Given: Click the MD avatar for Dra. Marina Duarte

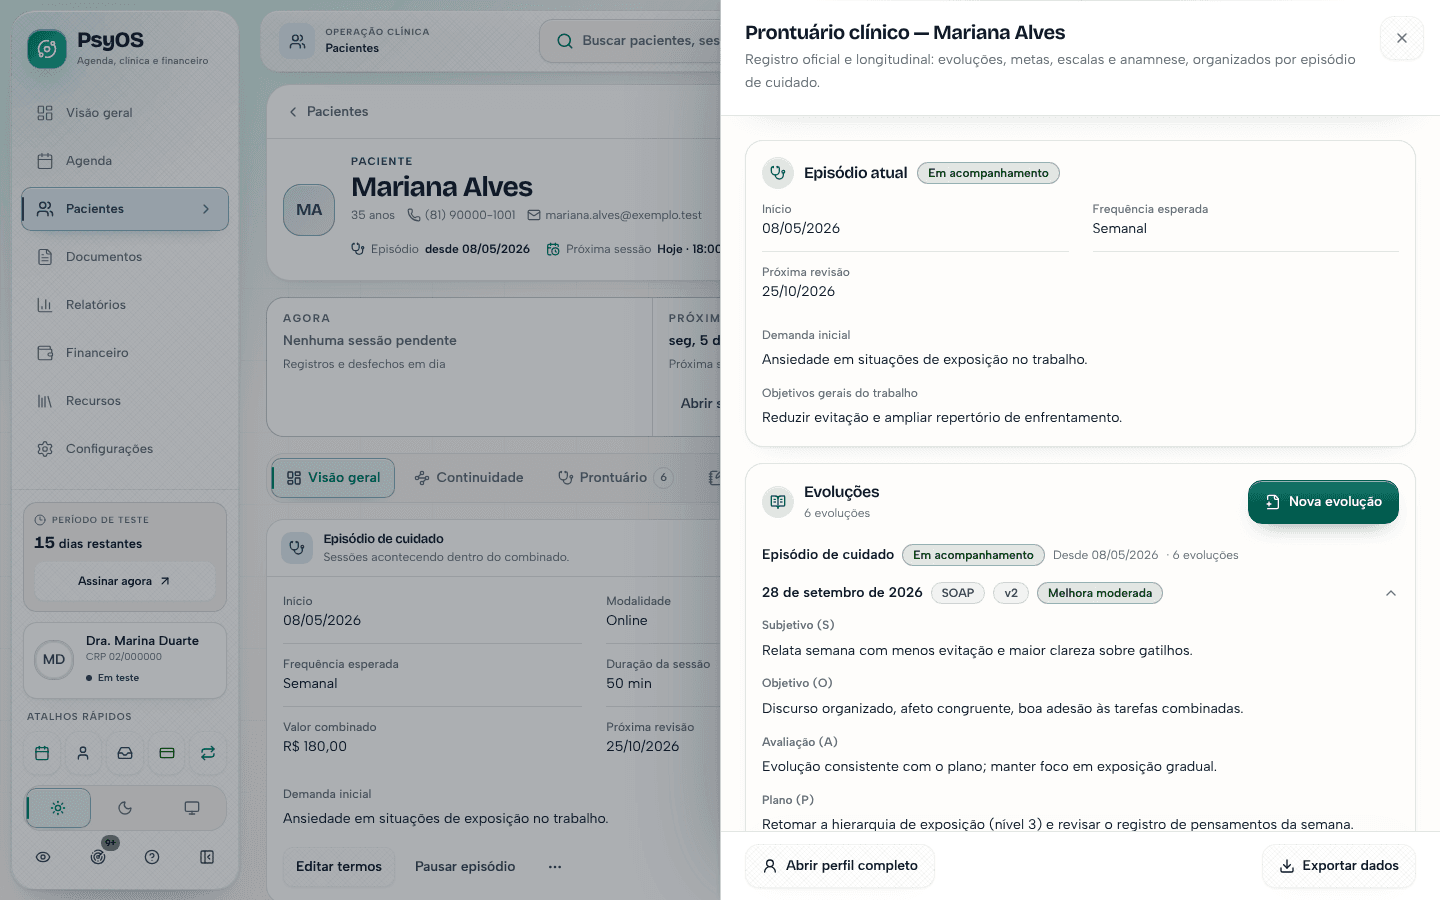Looking at the screenshot, I should (x=54, y=659).
